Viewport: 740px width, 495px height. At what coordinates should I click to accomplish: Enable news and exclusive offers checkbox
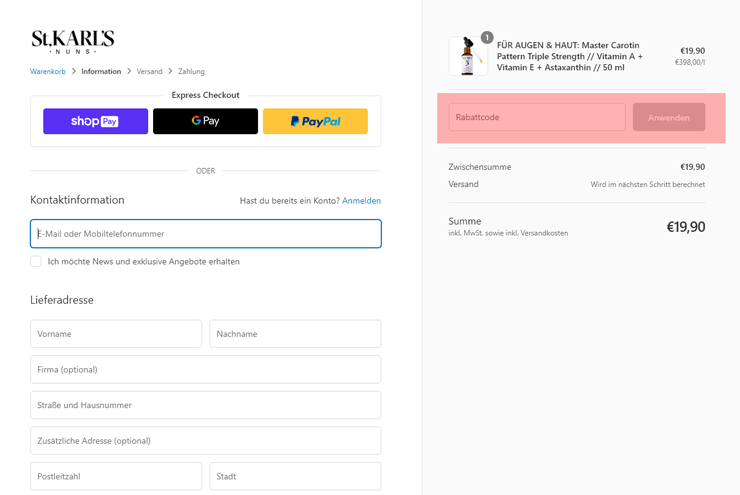pyautogui.click(x=36, y=261)
